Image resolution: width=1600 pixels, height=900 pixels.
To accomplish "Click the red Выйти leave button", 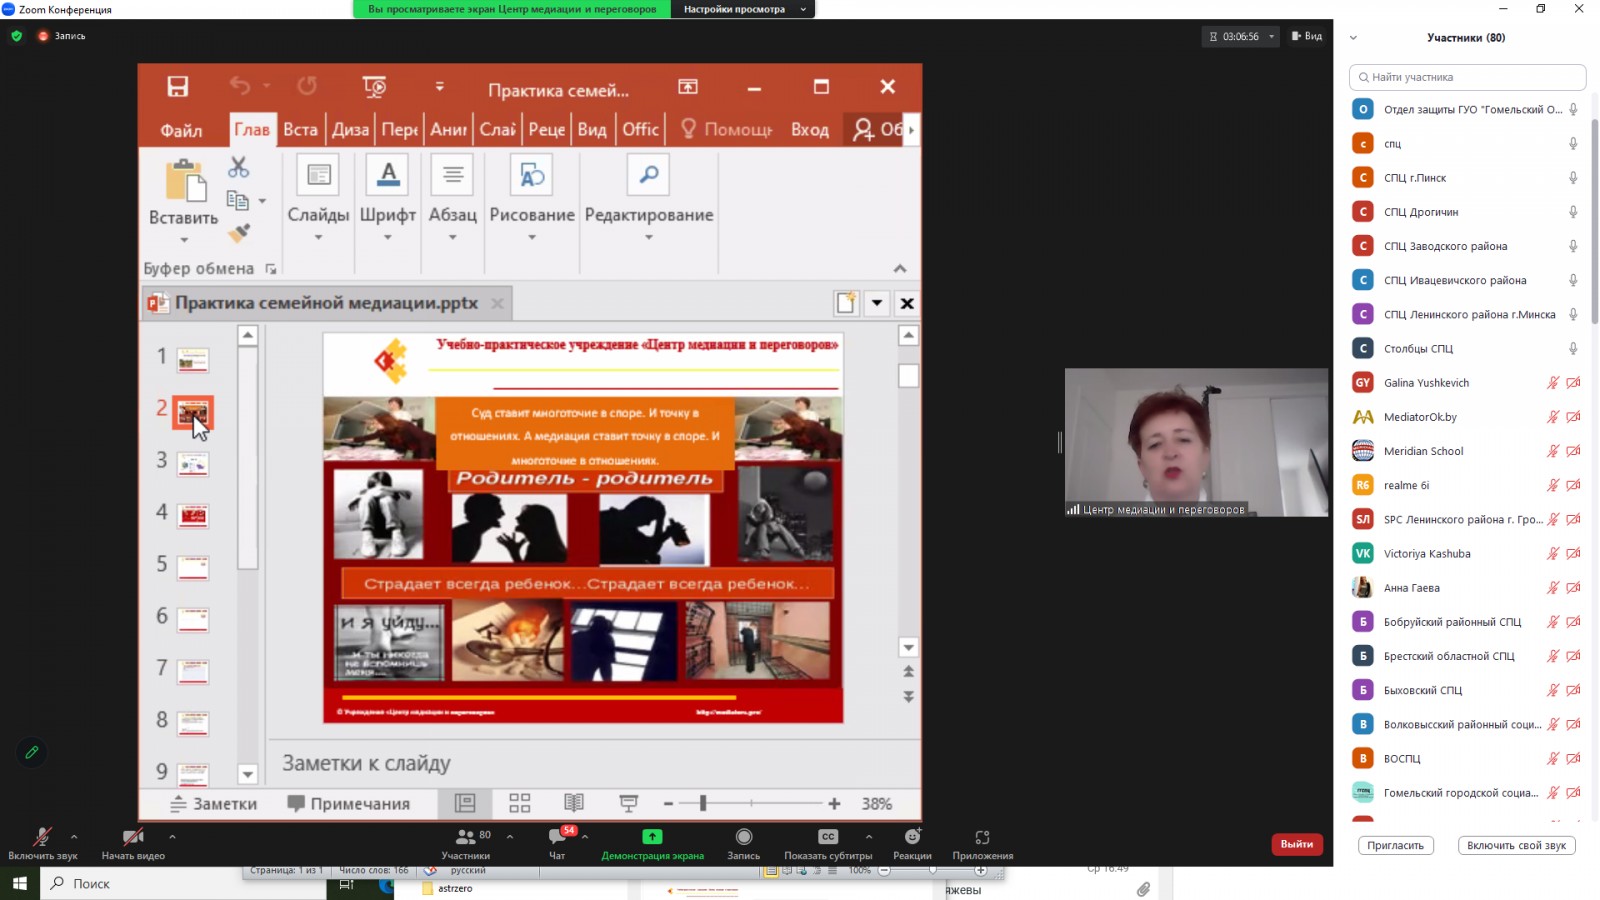I will click(1297, 844).
